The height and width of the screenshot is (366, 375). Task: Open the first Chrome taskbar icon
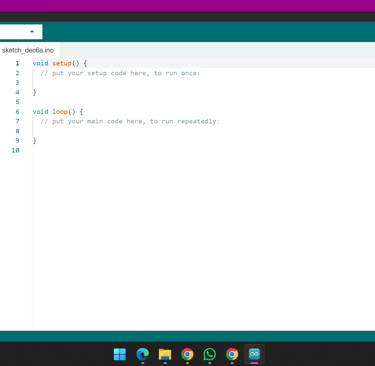(187, 354)
